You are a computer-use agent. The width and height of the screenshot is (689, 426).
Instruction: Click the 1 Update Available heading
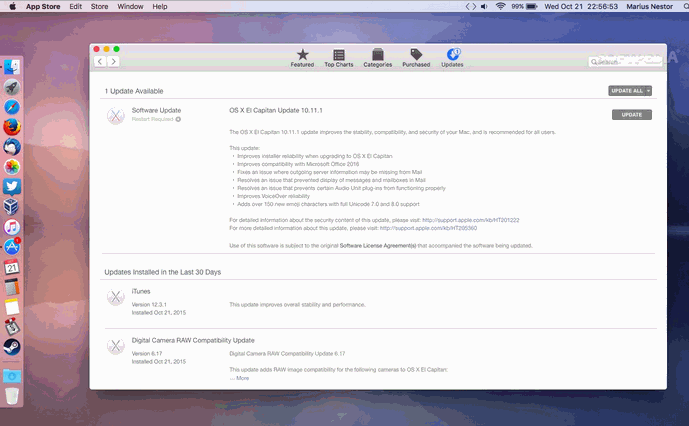point(134,91)
